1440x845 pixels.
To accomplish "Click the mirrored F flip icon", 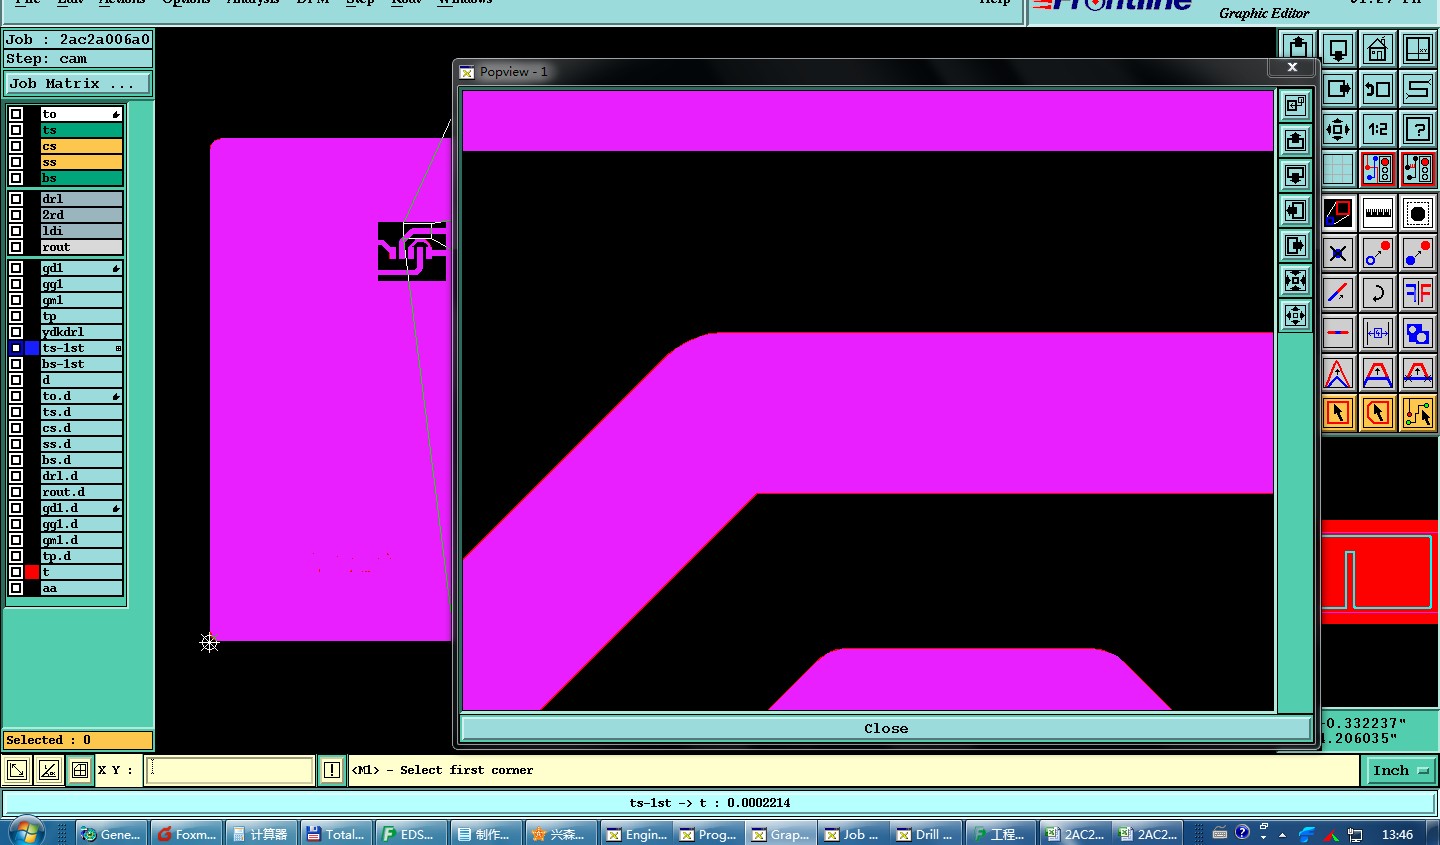I will 1418,293.
